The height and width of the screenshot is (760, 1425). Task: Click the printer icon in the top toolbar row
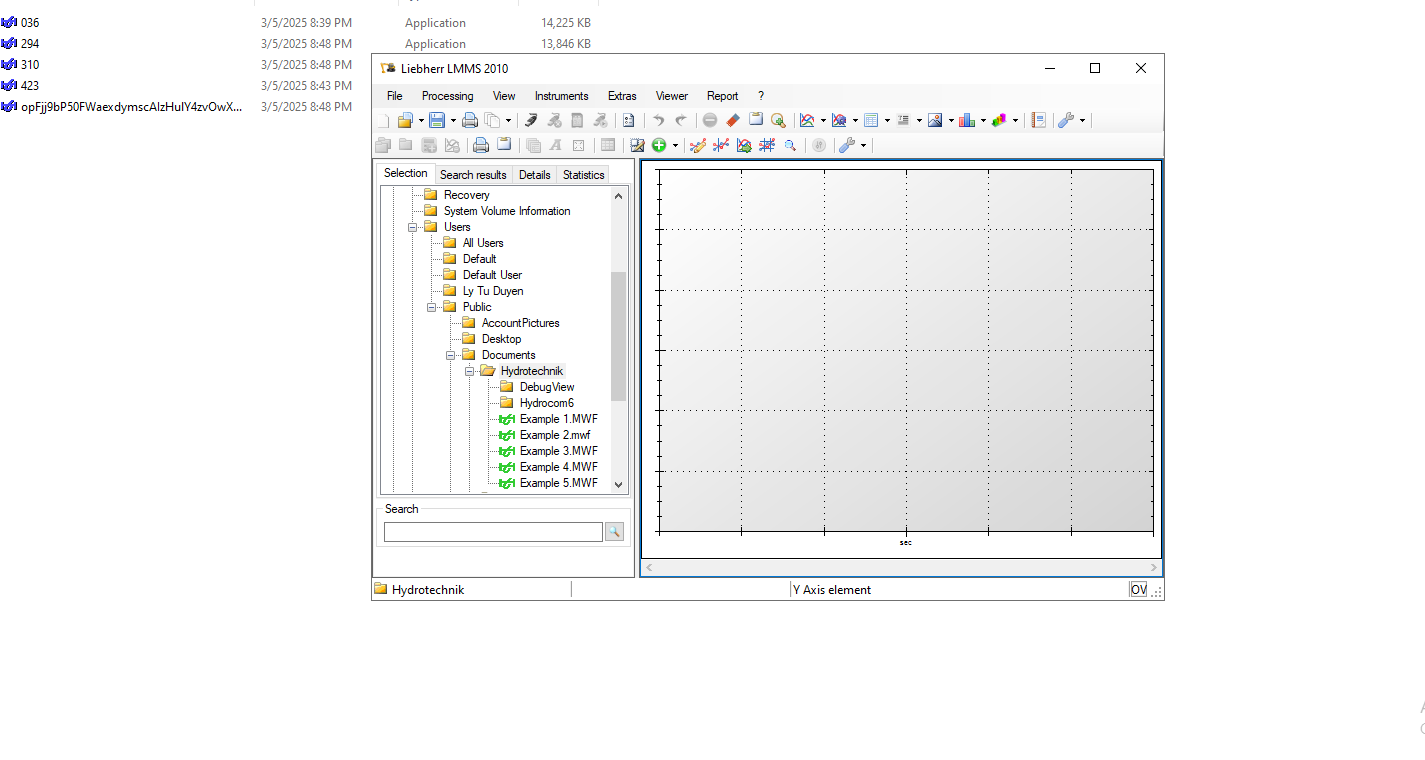[x=469, y=120]
